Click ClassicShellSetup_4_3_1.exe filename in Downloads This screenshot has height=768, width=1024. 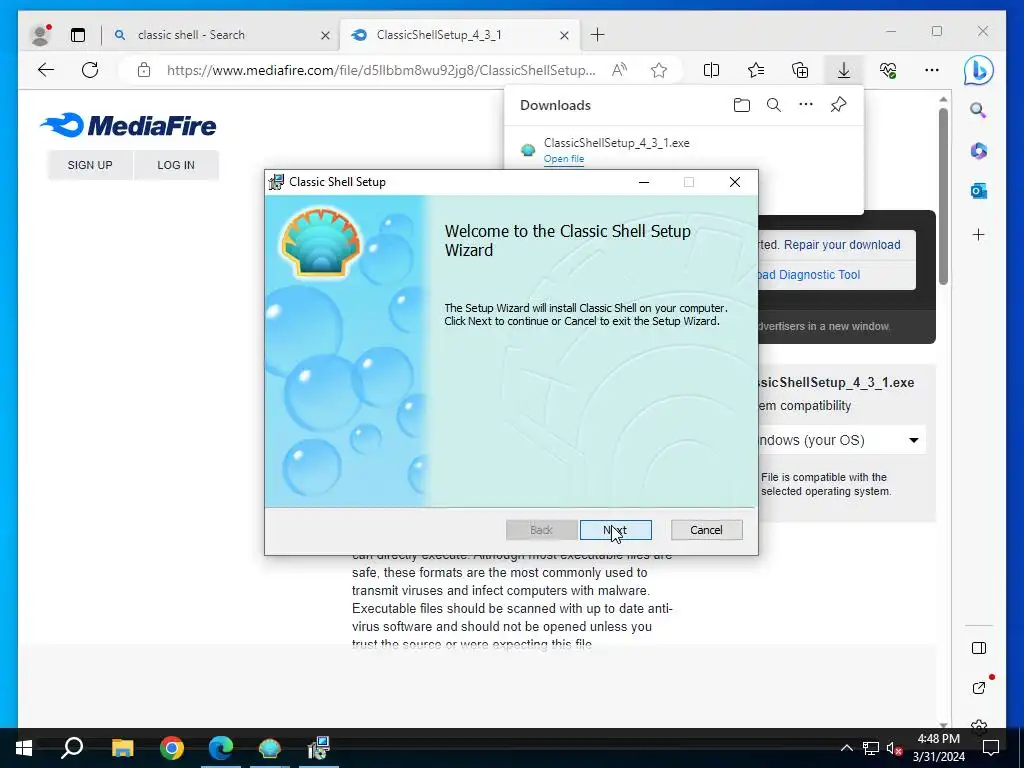pyautogui.click(x=616, y=143)
